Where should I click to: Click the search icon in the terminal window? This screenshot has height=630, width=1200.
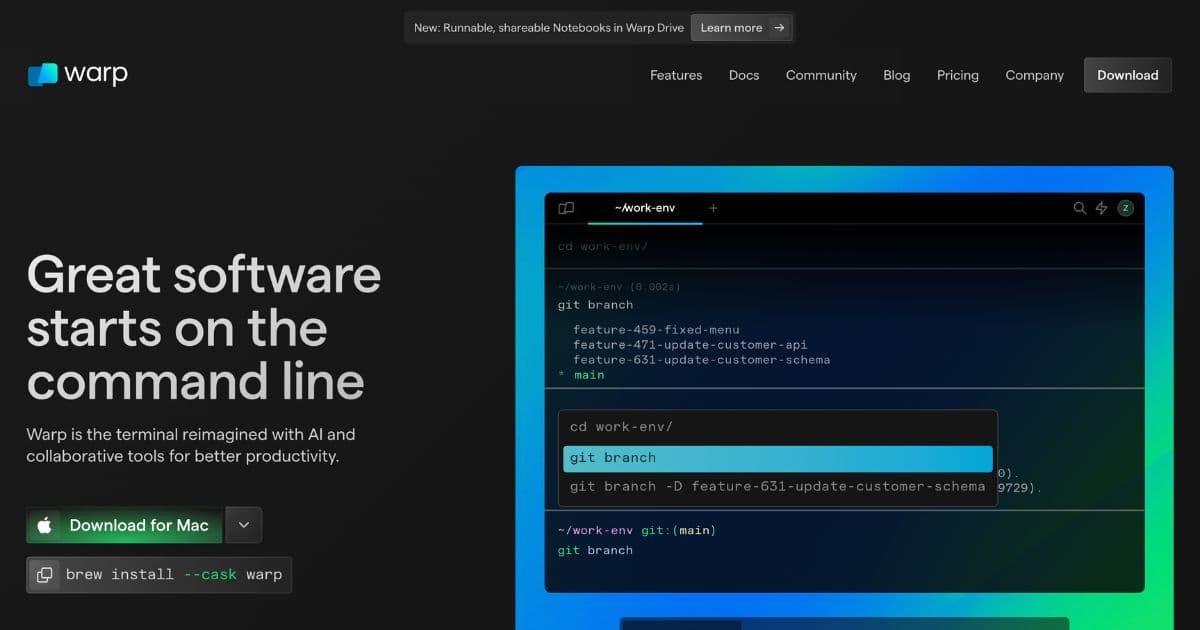[x=1079, y=208]
